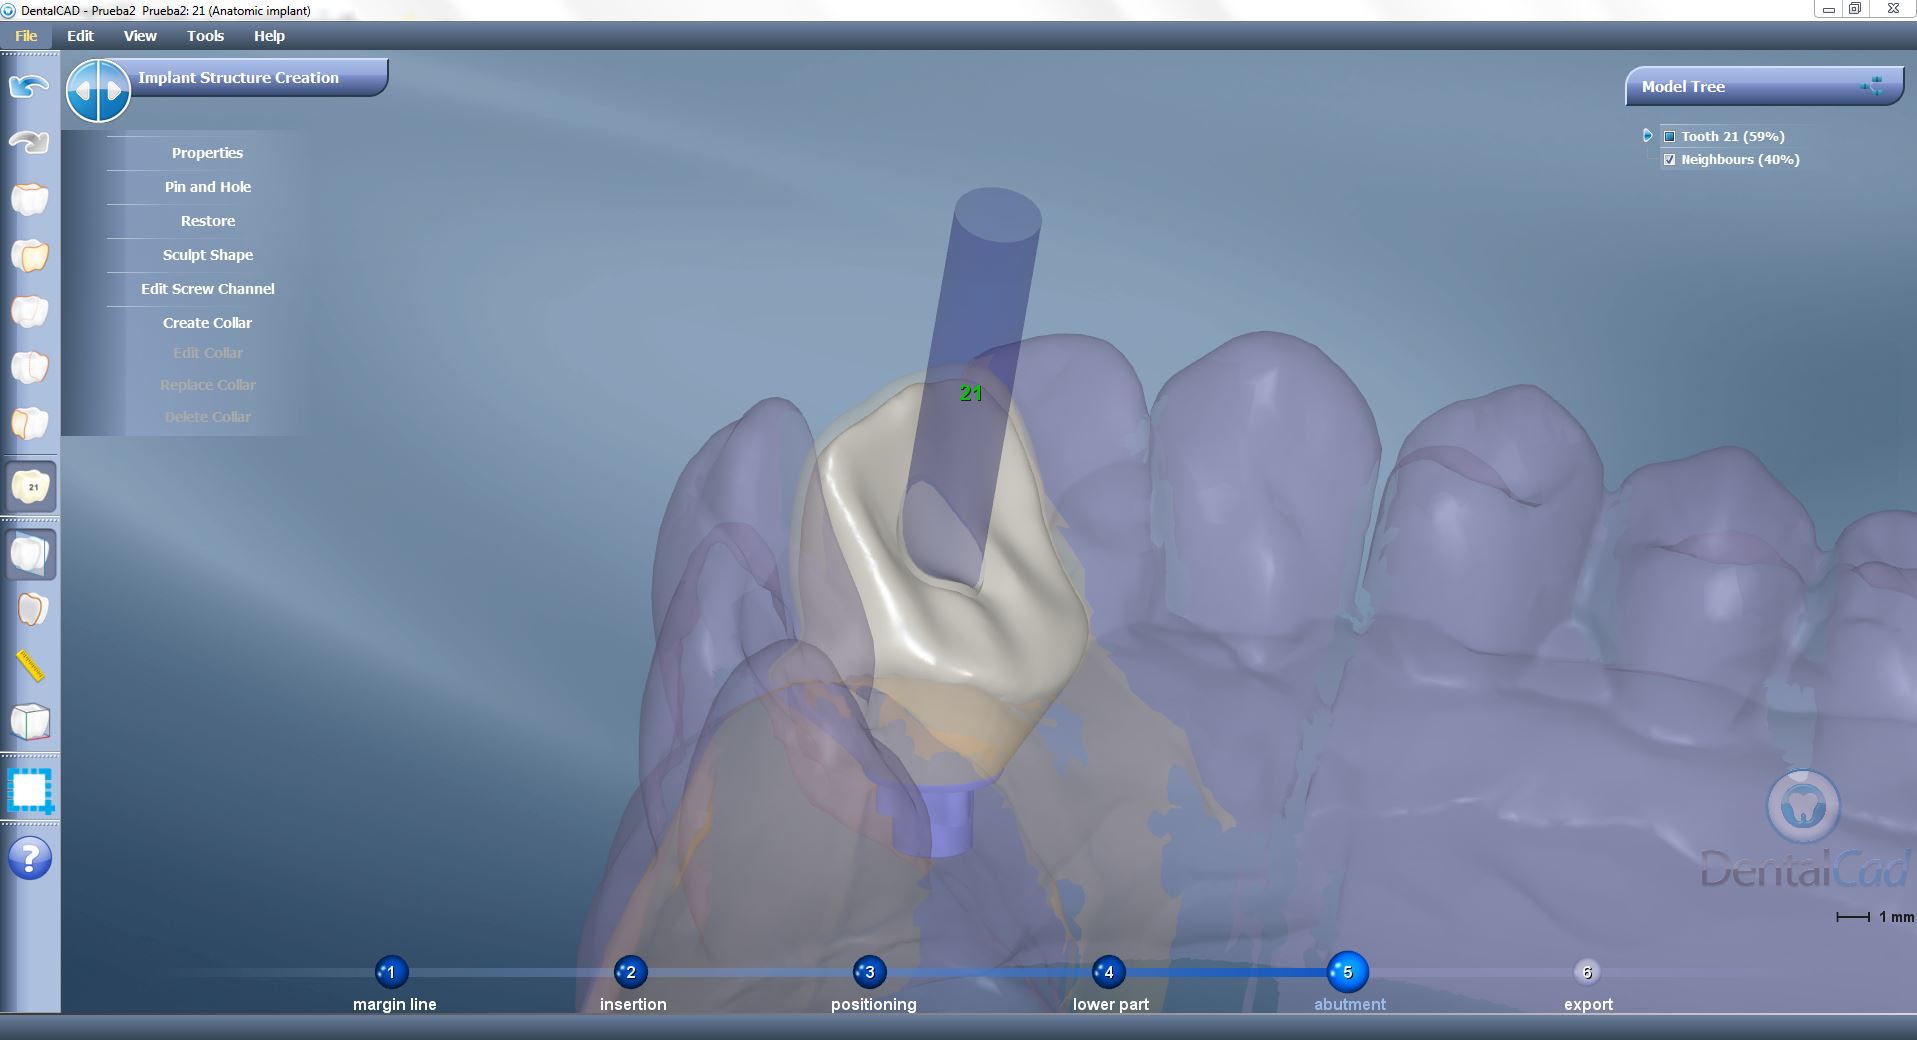1917x1040 pixels.
Task: Click the Sculpt Shape button
Action: tap(207, 254)
